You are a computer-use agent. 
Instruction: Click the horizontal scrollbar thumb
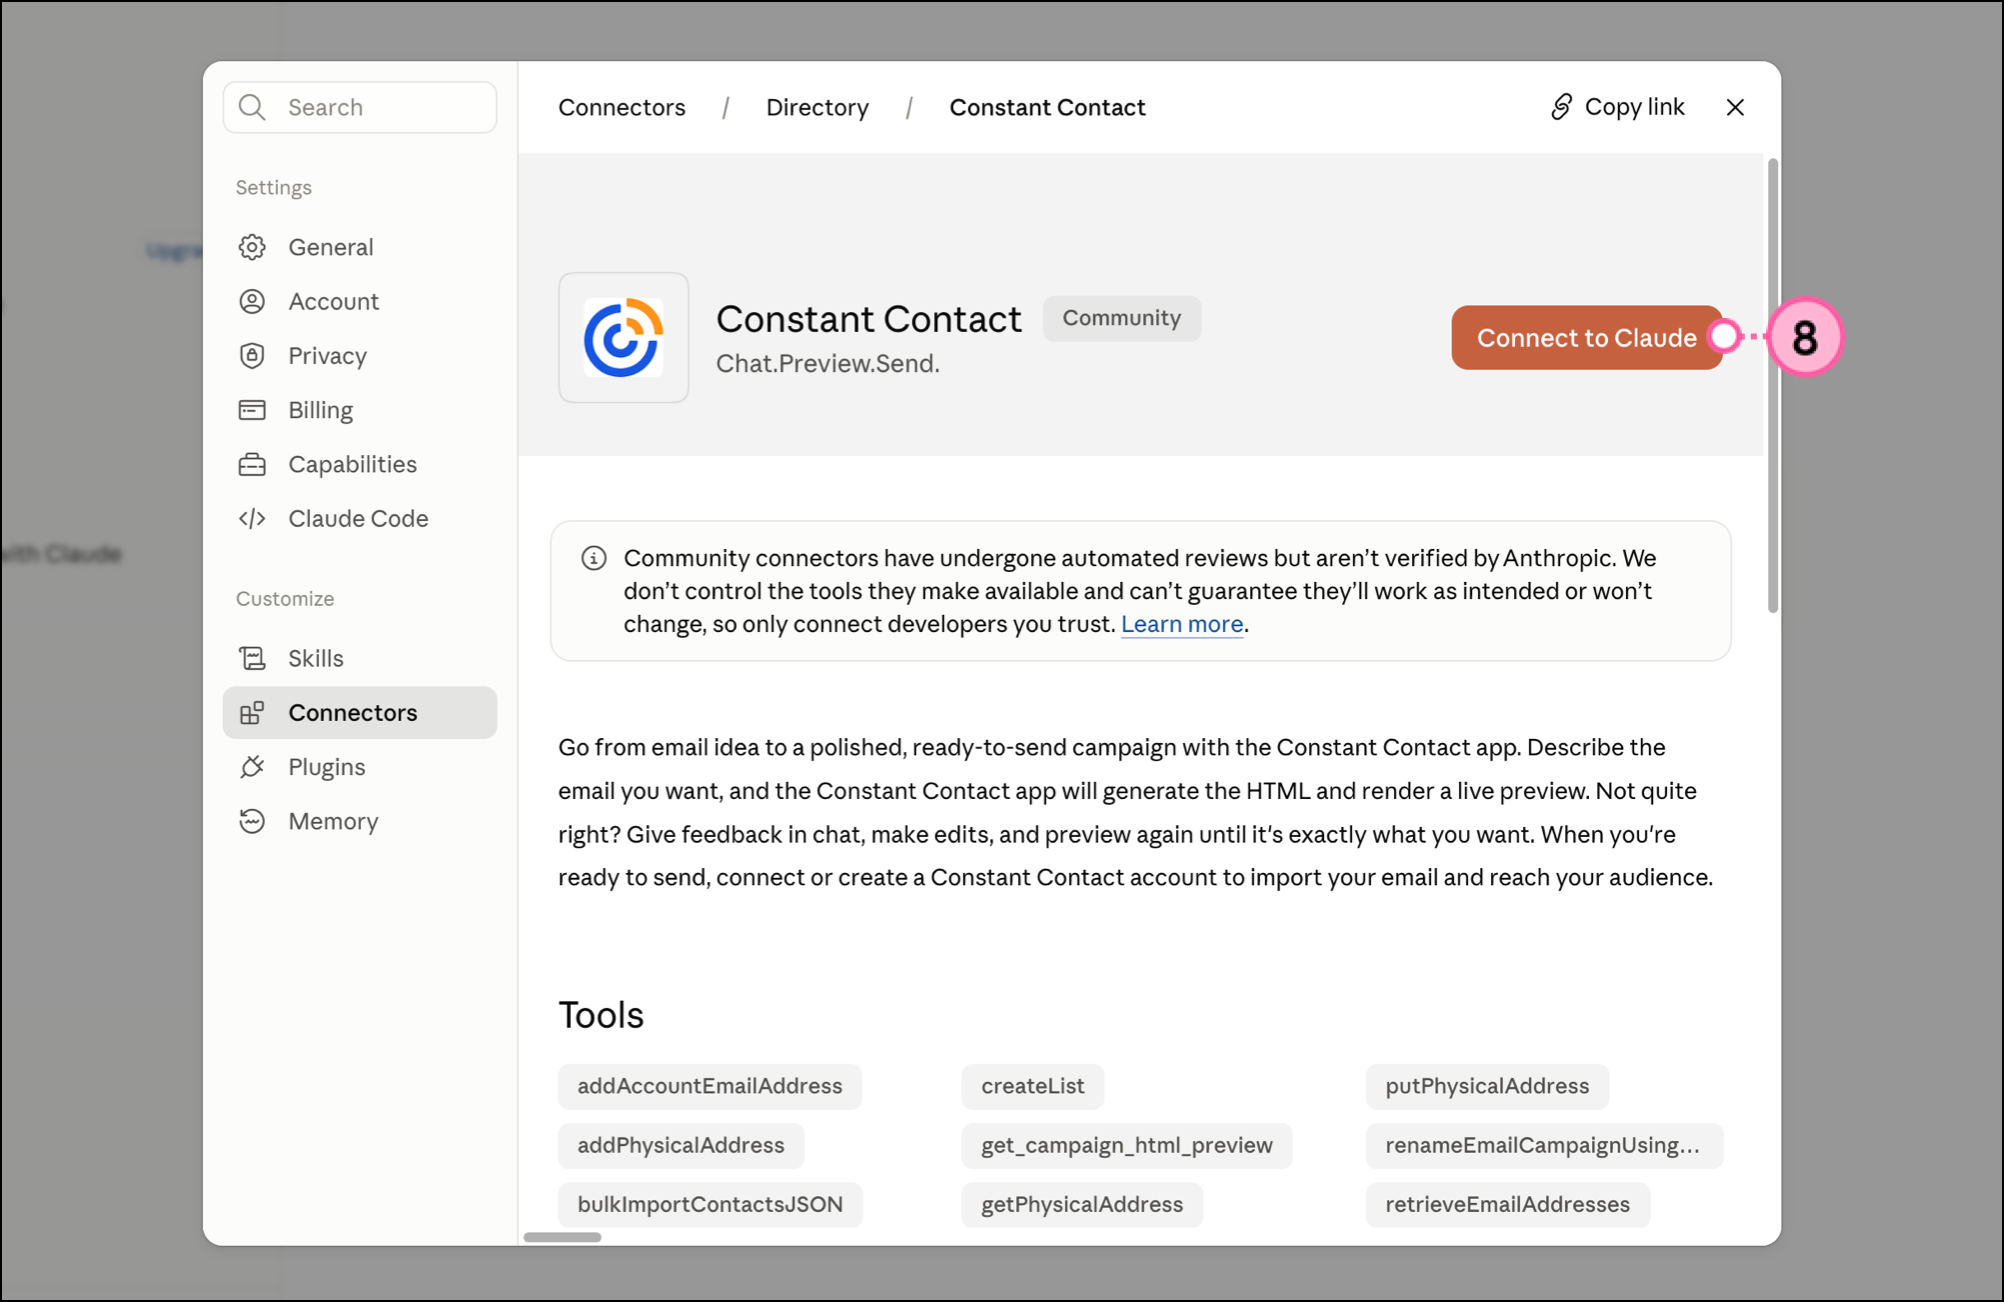pyautogui.click(x=563, y=1237)
